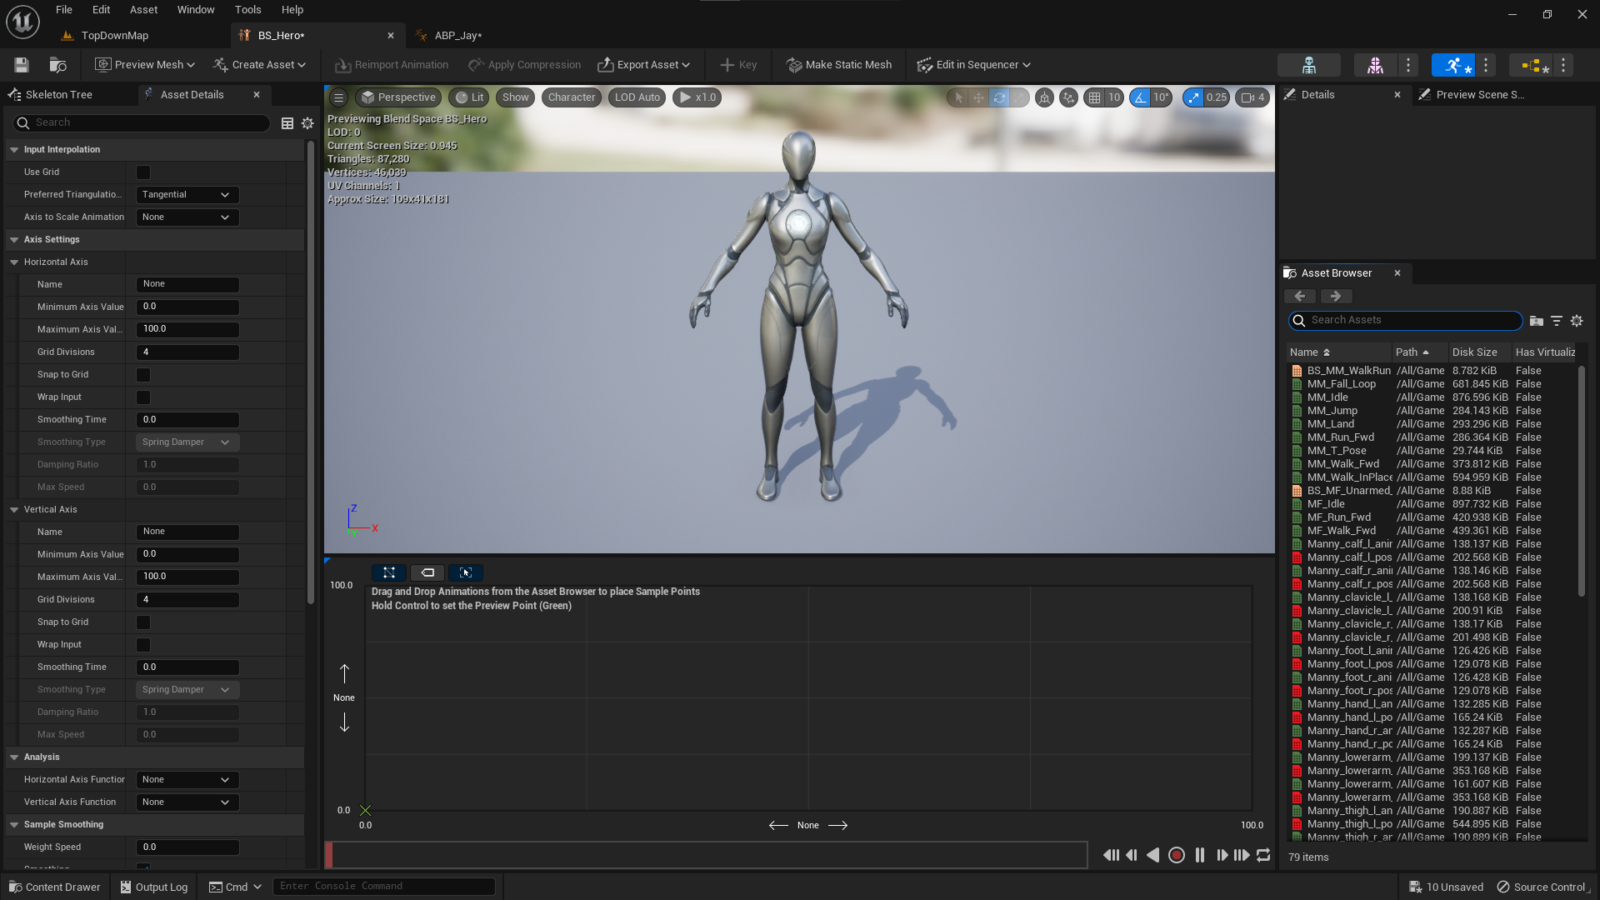Collapse the Input Interpolation section
1600x900 pixels.
[15, 150]
